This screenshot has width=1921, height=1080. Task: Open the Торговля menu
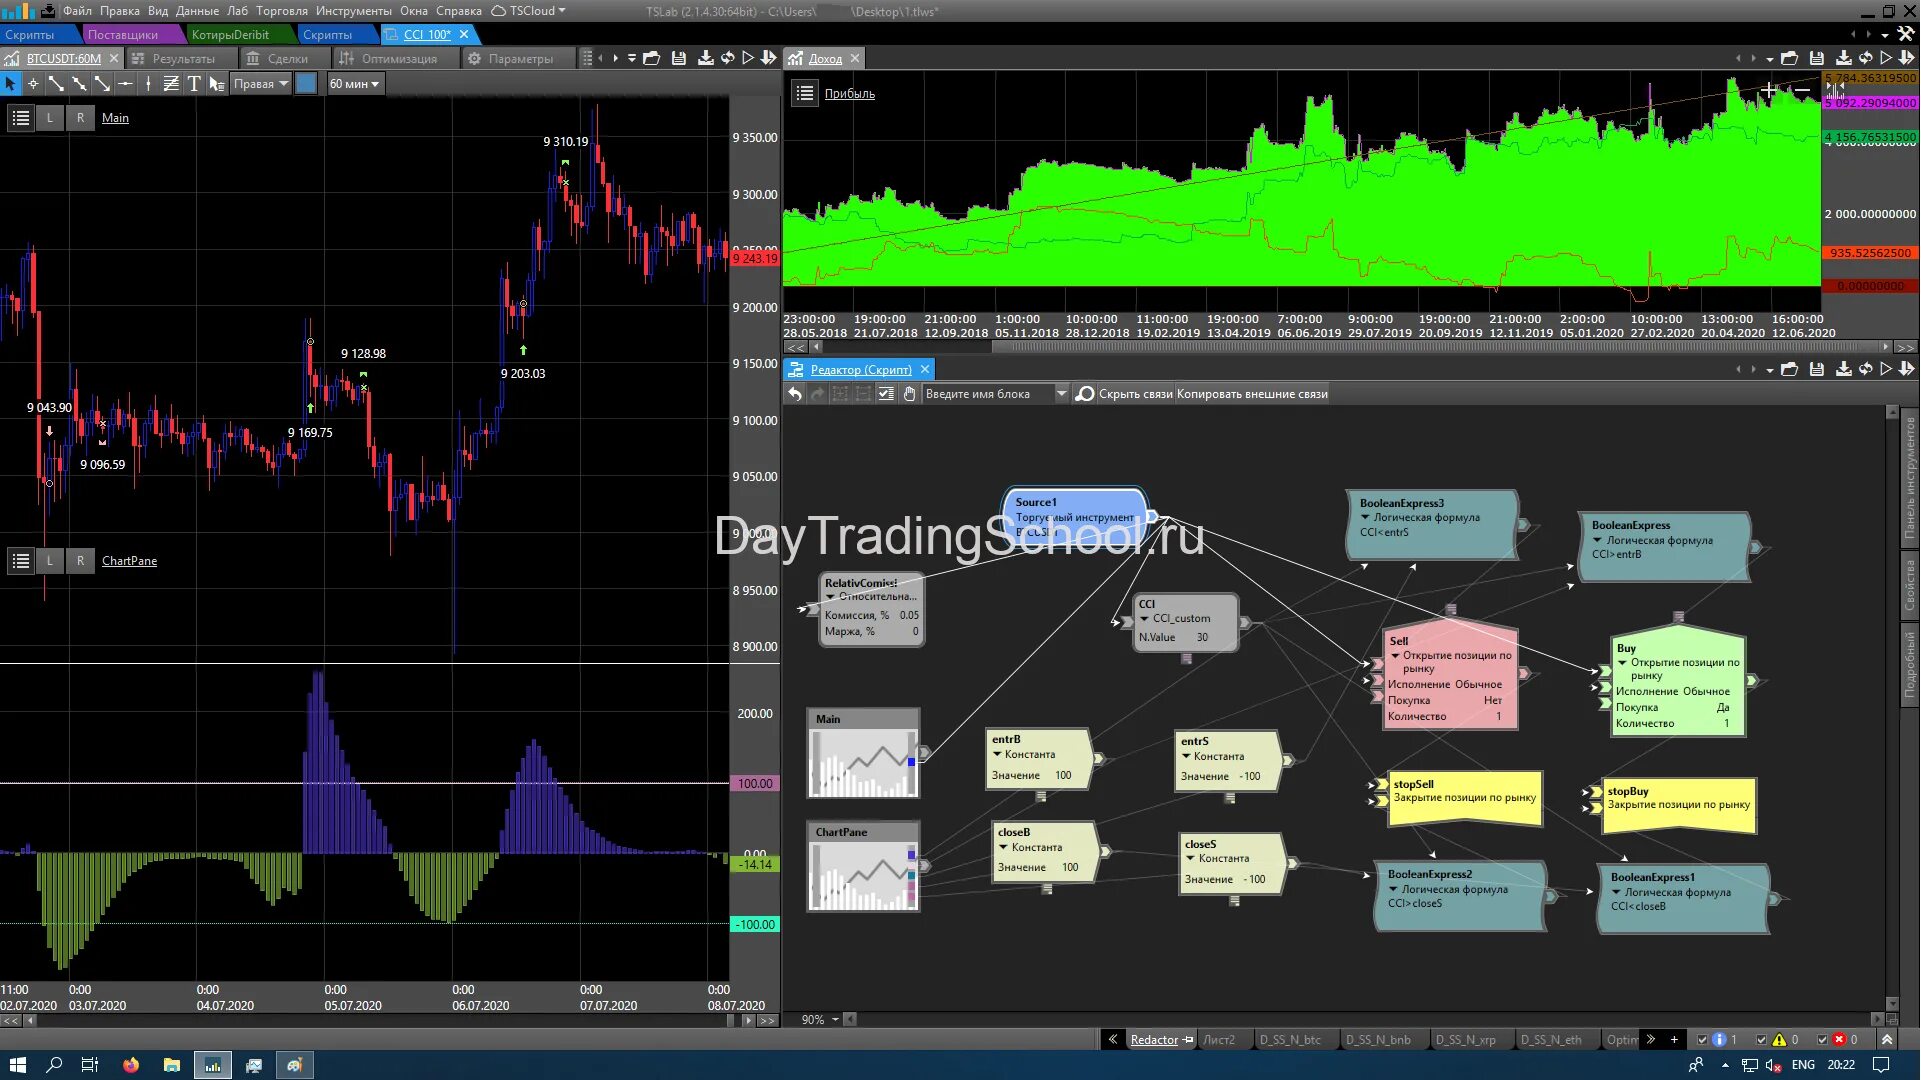click(281, 11)
